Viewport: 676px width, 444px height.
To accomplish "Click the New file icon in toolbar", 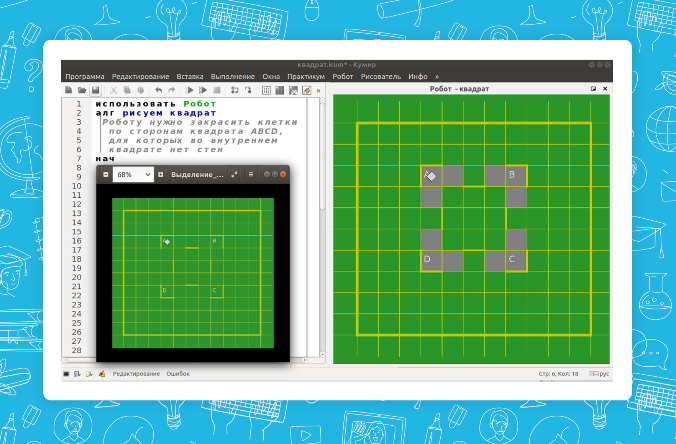I will (68, 90).
